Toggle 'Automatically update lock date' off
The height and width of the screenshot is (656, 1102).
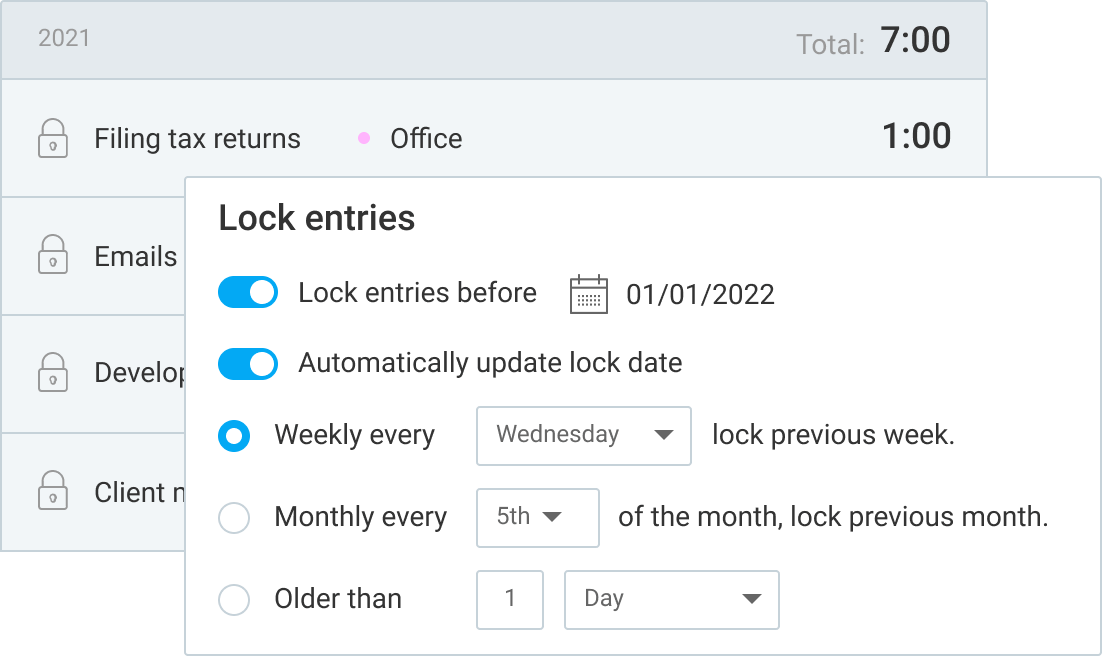pos(248,363)
